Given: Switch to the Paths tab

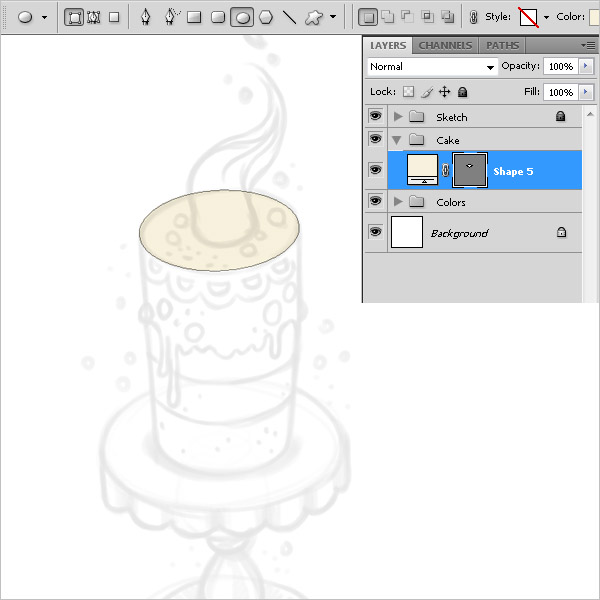Looking at the screenshot, I should tap(502, 46).
